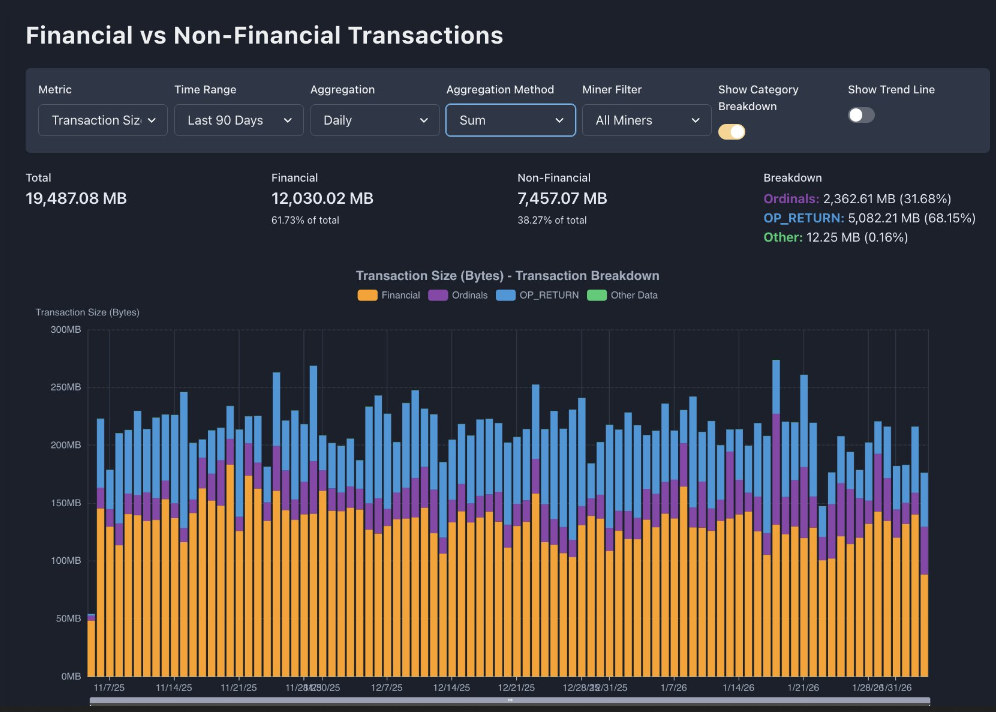
Task: Expand the Miner Filter All Miners dropdown
Action: point(646,120)
